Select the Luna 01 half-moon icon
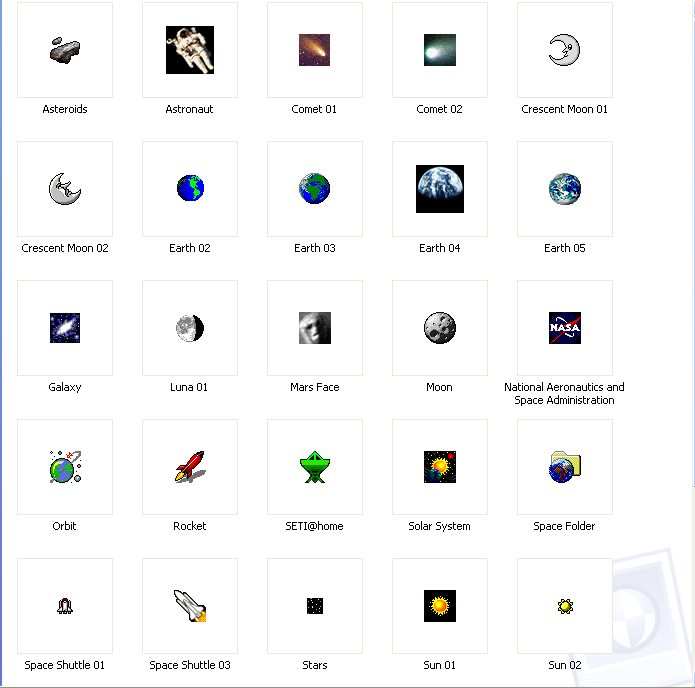 (190, 328)
